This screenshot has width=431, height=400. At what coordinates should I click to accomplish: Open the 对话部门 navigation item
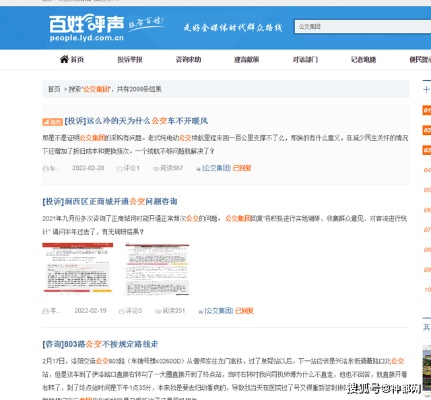pyautogui.click(x=305, y=60)
